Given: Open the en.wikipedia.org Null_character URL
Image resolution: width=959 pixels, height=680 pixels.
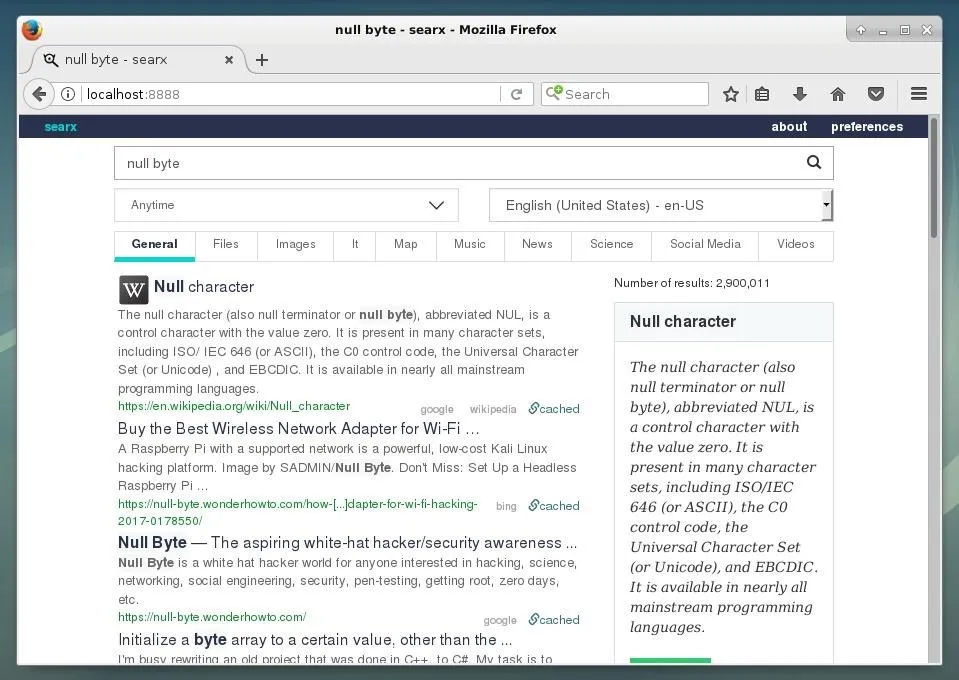Looking at the screenshot, I should click(x=234, y=406).
